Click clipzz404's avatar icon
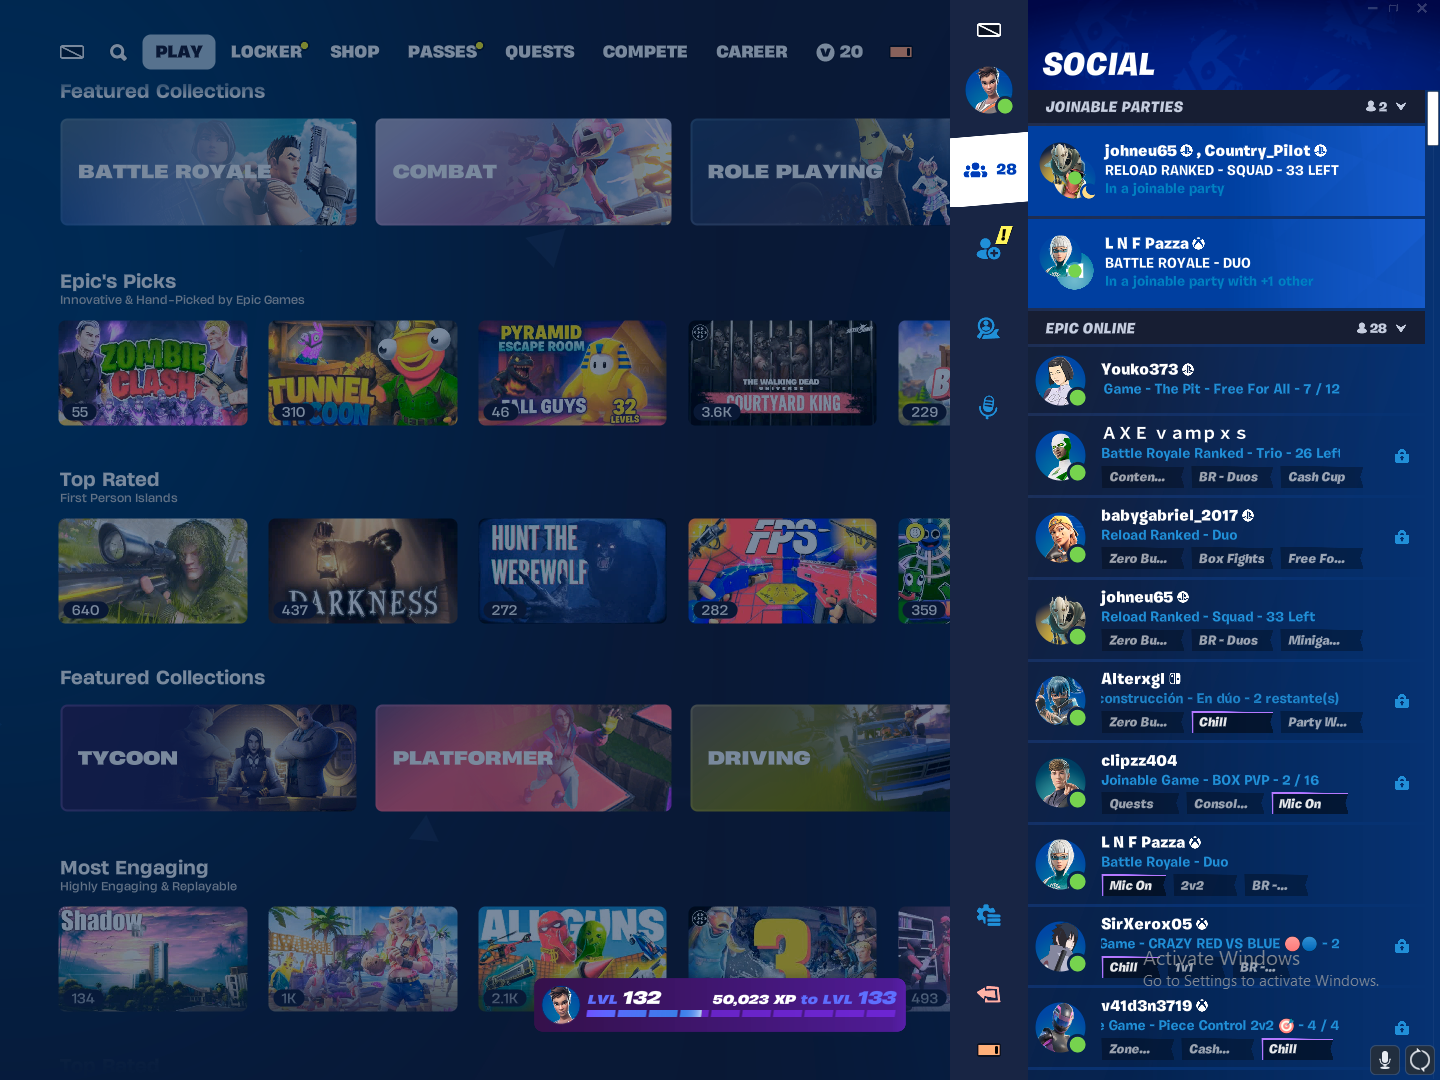 coord(1061,782)
